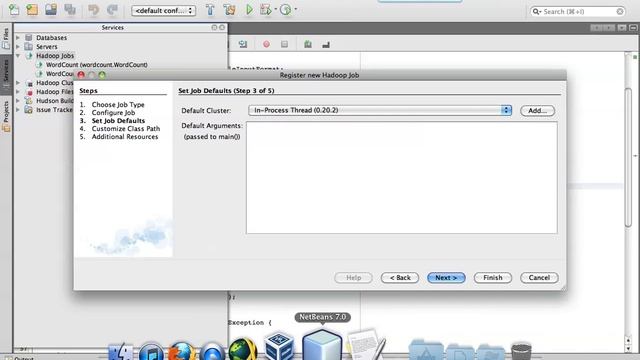Viewport: 640px width, 360px height.
Task: Select Databases in the Services tree
Action: point(51,38)
